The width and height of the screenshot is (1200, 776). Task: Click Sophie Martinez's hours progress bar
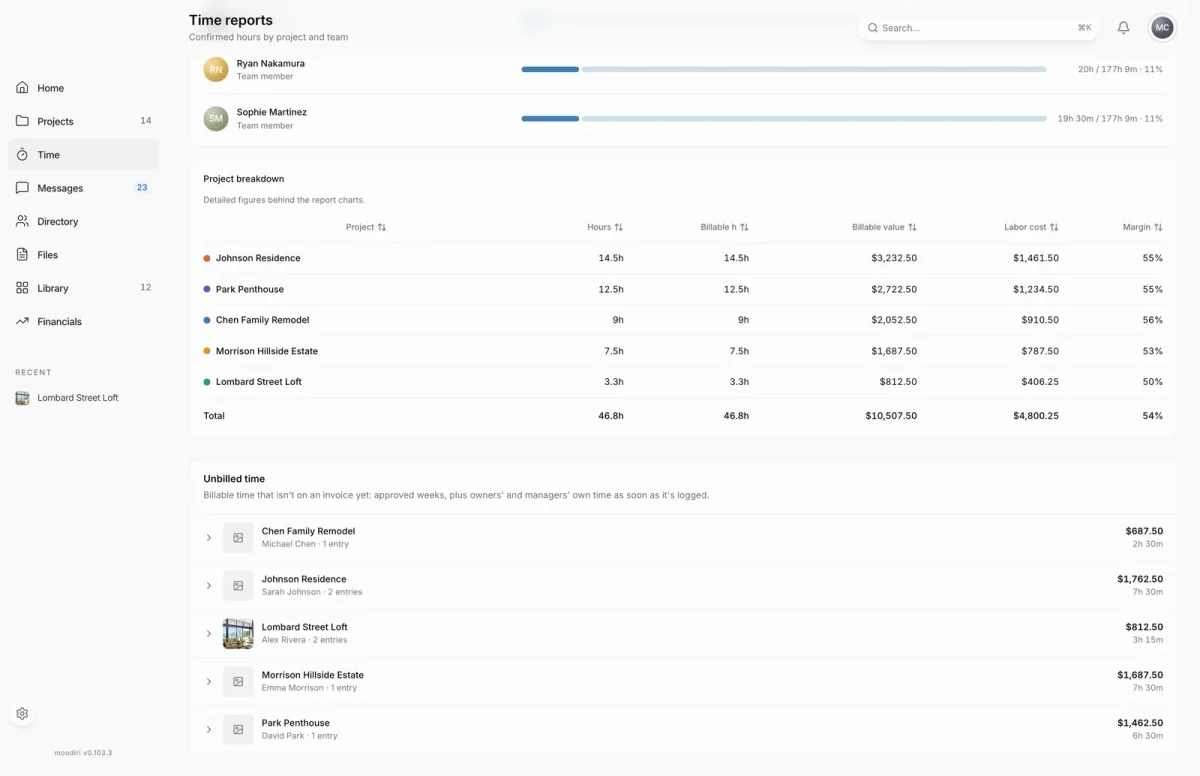tap(783, 118)
